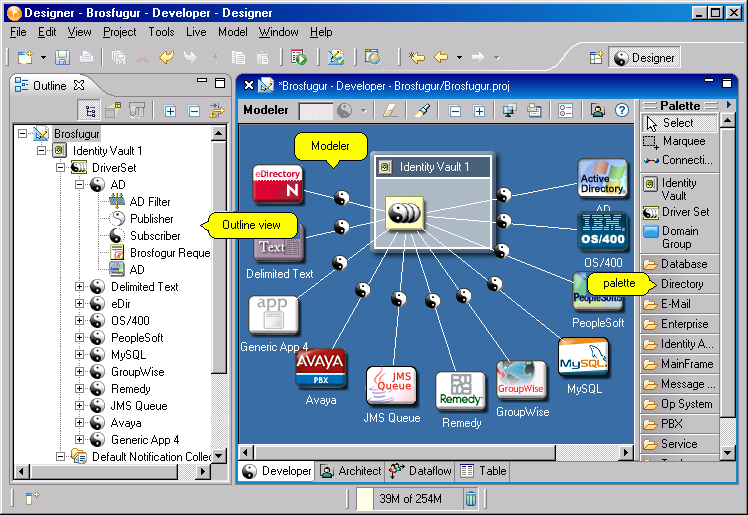Viewport: 748px width, 515px height.
Task: Click the Collapse All icon in Outline toolbar
Action: tap(194, 111)
